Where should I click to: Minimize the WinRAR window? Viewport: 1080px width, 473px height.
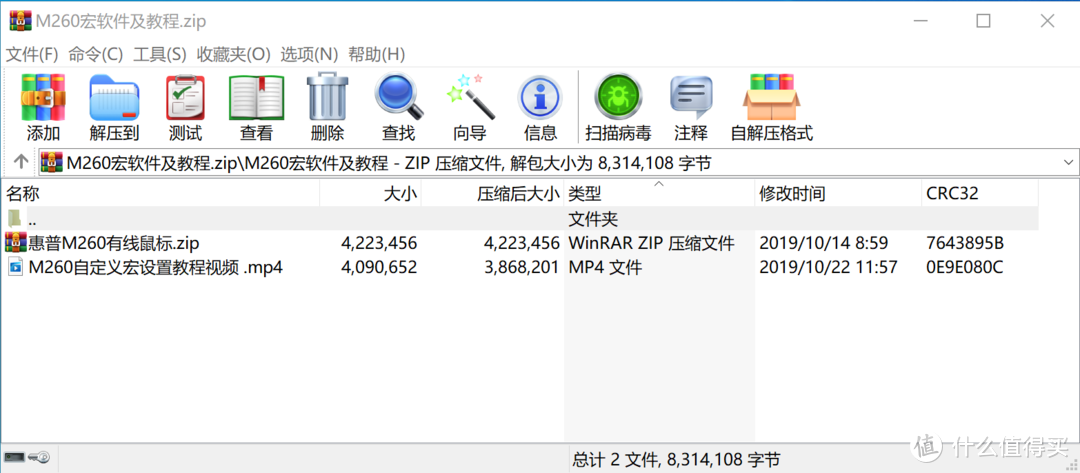click(x=919, y=21)
